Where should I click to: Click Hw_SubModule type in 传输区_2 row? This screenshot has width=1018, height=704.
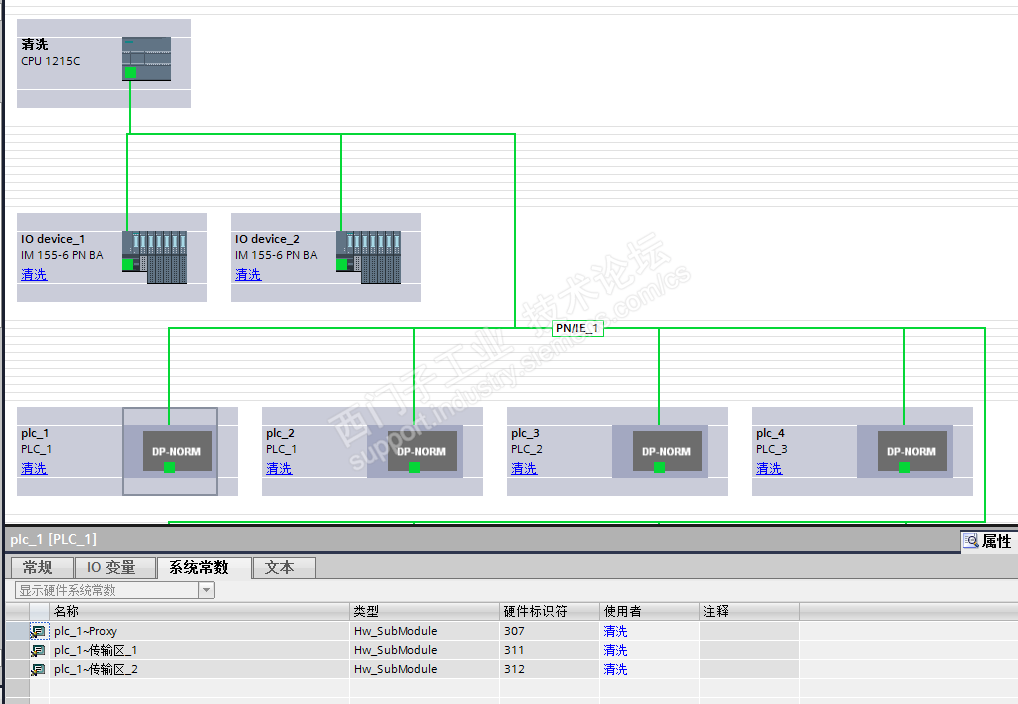(x=395, y=669)
